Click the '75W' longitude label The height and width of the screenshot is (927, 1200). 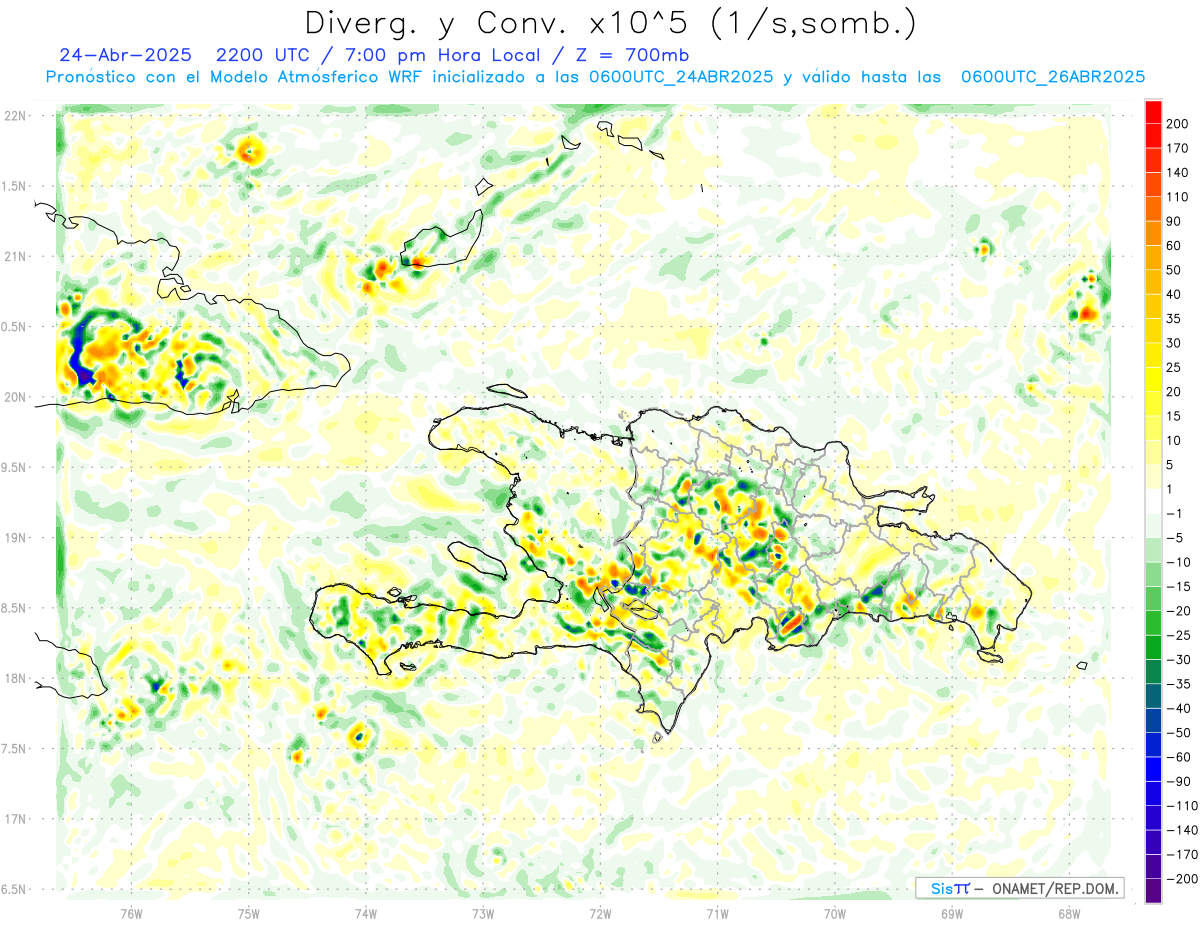[249, 913]
